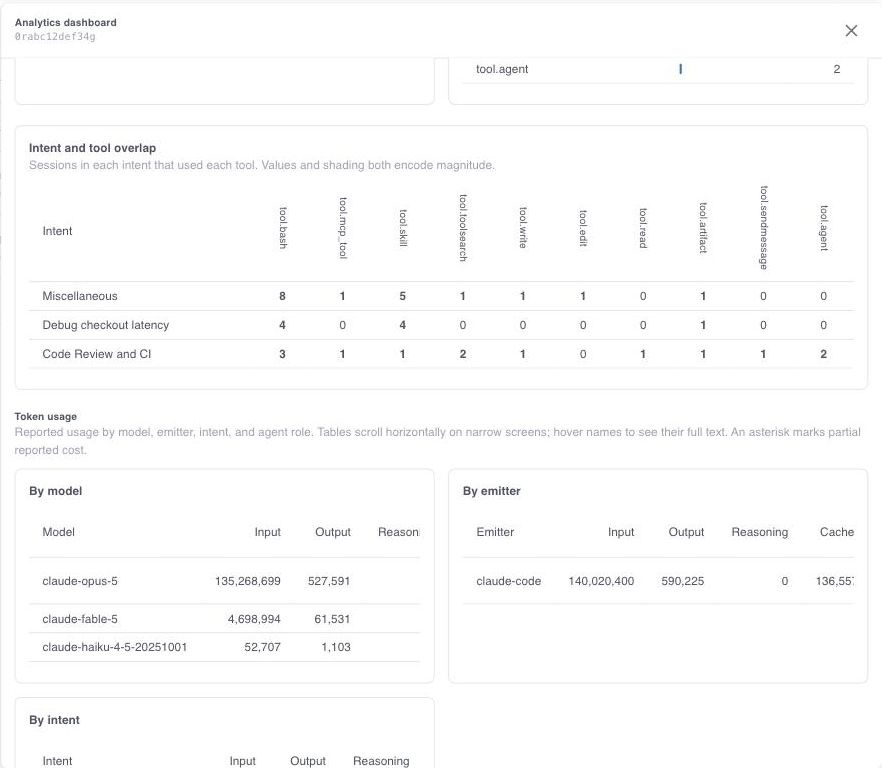The height and width of the screenshot is (768, 882).
Task: Click Output header in By emitter table
Action: 686,532
